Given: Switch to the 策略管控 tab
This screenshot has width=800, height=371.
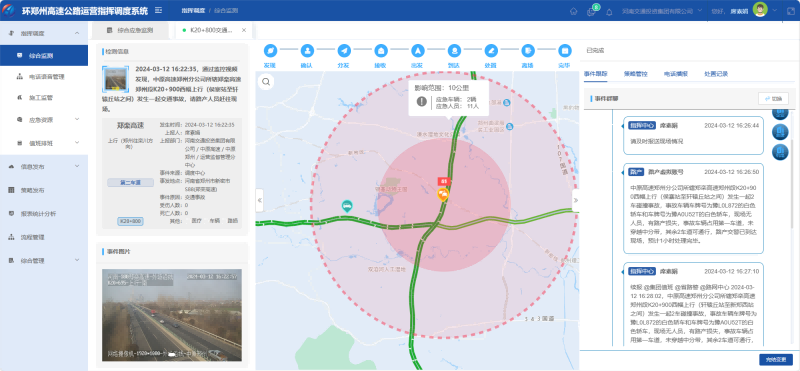Looking at the screenshot, I should (x=635, y=73).
